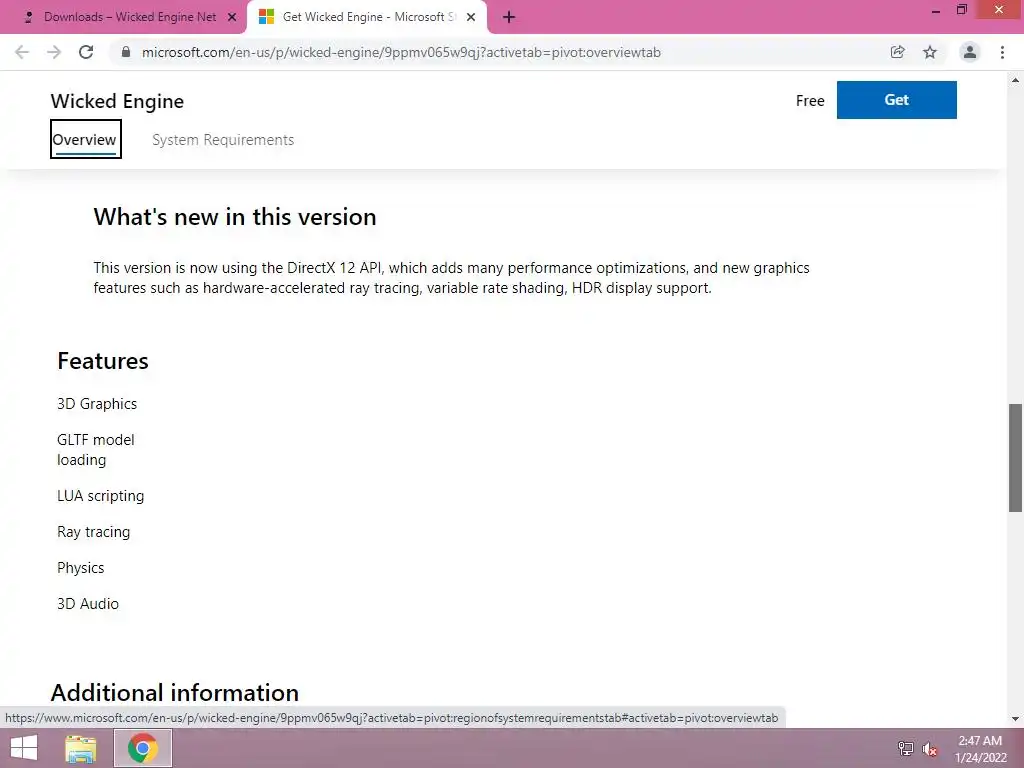Go back with the browser back arrow
This screenshot has height=768, width=1024.
(22, 52)
